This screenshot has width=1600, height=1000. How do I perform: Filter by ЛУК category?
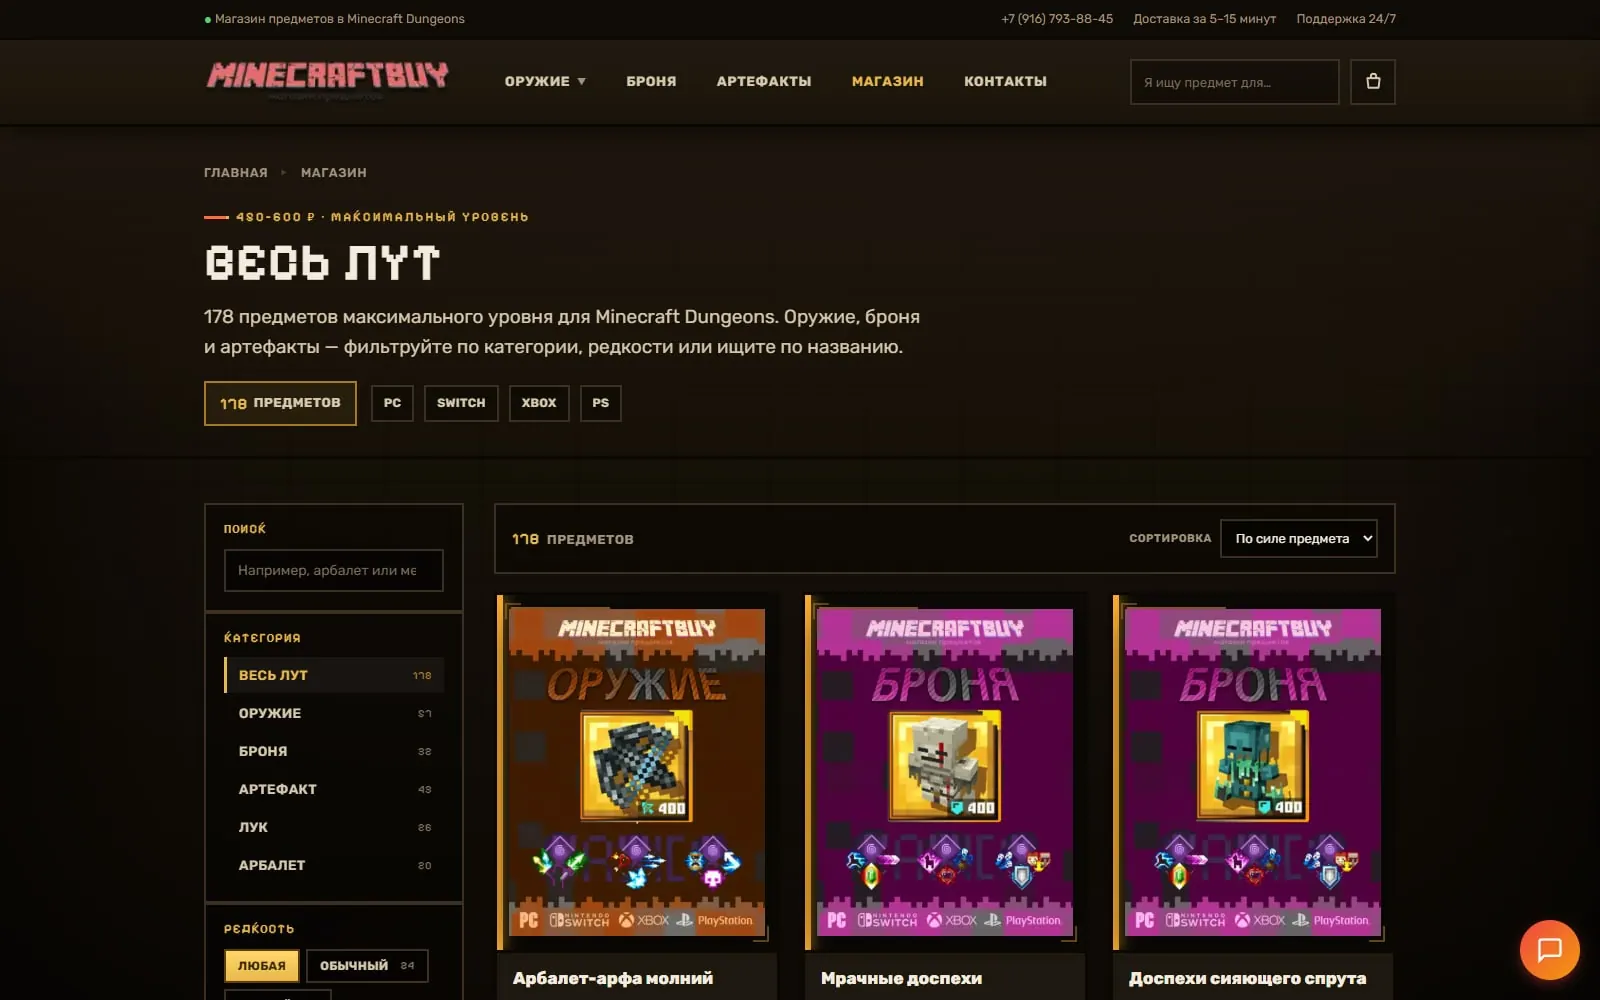pyautogui.click(x=334, y=827)
